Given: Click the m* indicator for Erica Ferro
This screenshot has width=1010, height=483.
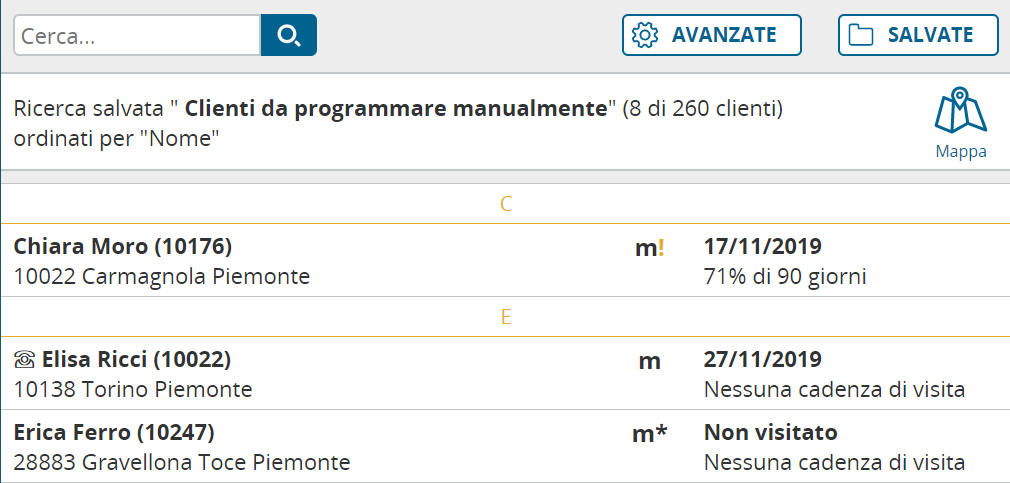Looking at the screenshot, I should 650,434.
